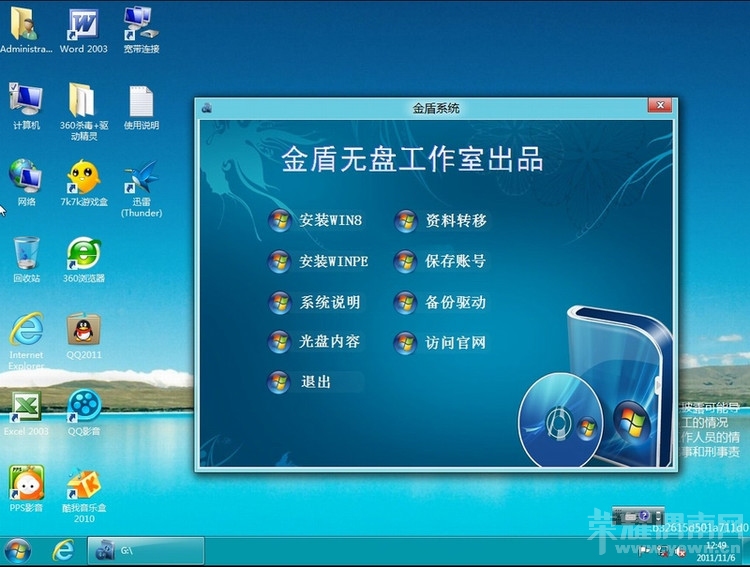Choose the 资料转移 option

pyautogui.click(x=455, y=221)
